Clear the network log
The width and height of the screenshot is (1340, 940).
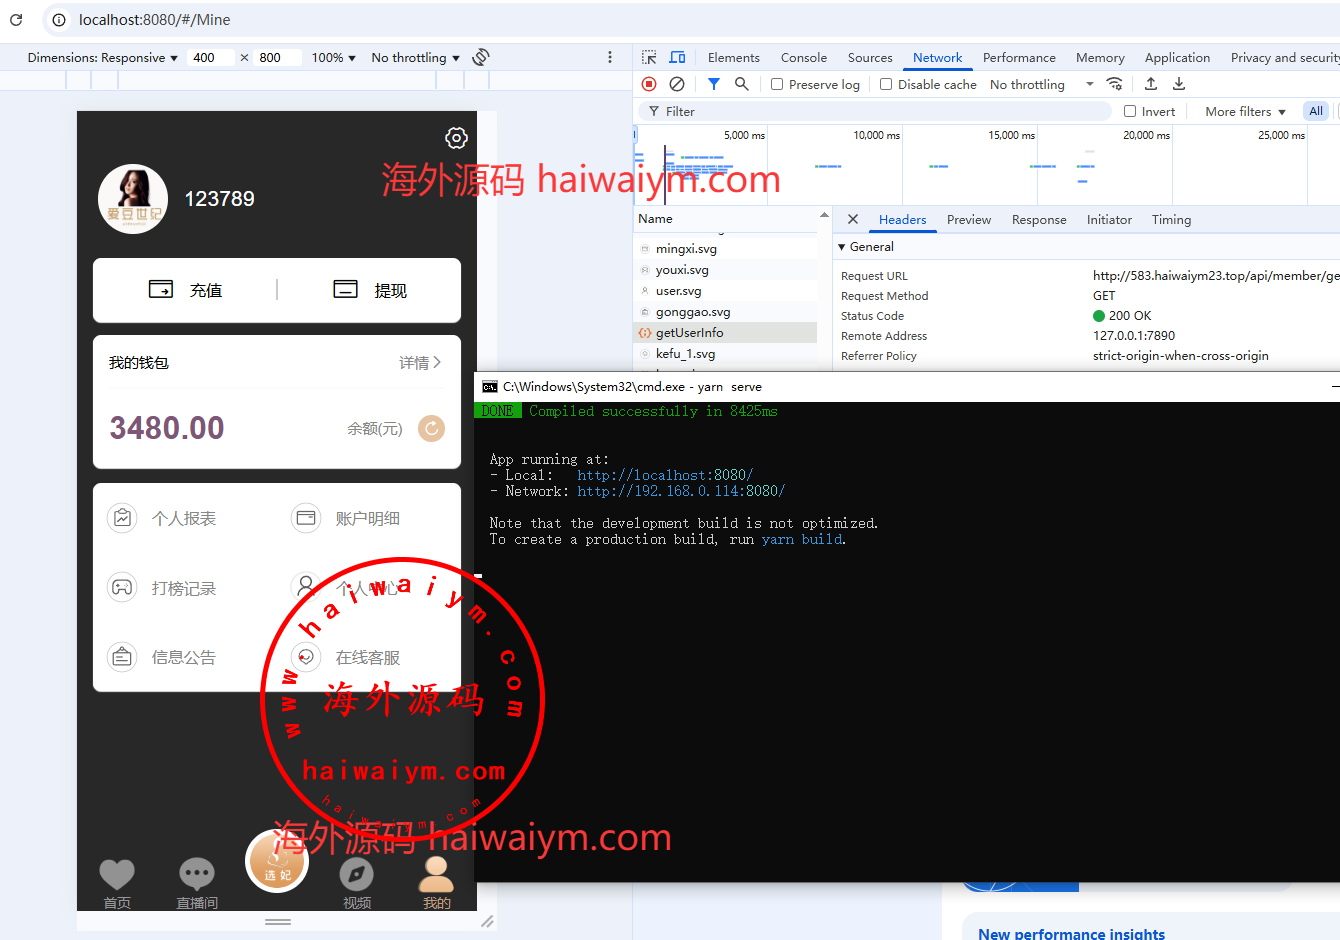pyautogui.click(x=677, y=84)
